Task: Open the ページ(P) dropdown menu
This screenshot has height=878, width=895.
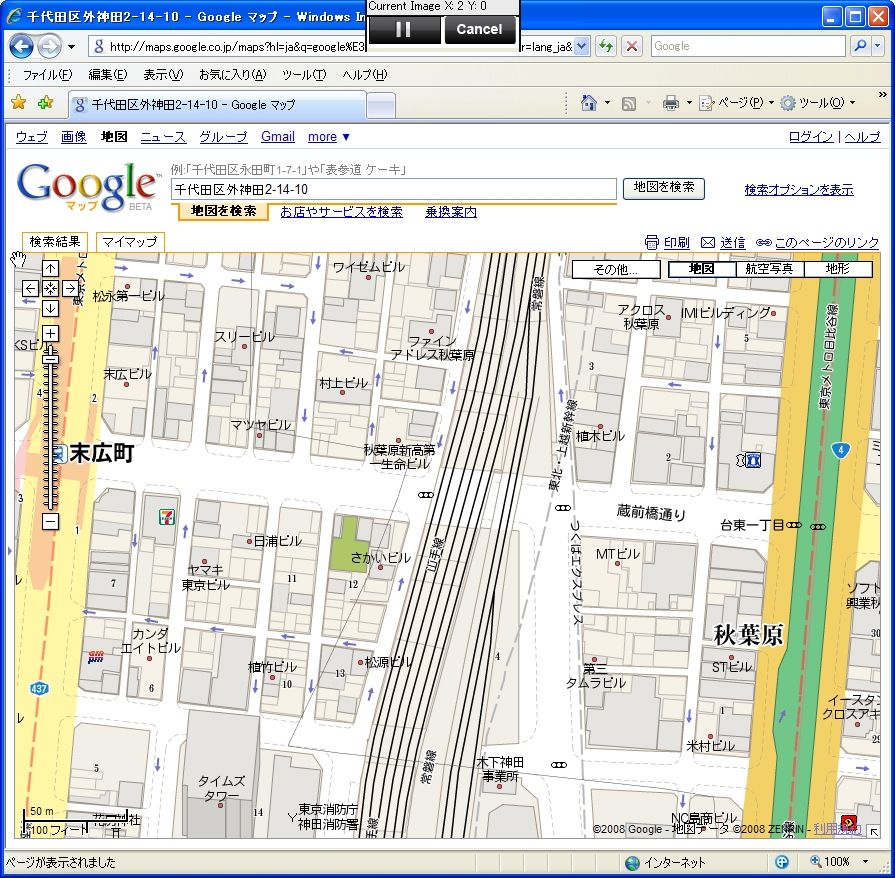Action: click(737, 103)
